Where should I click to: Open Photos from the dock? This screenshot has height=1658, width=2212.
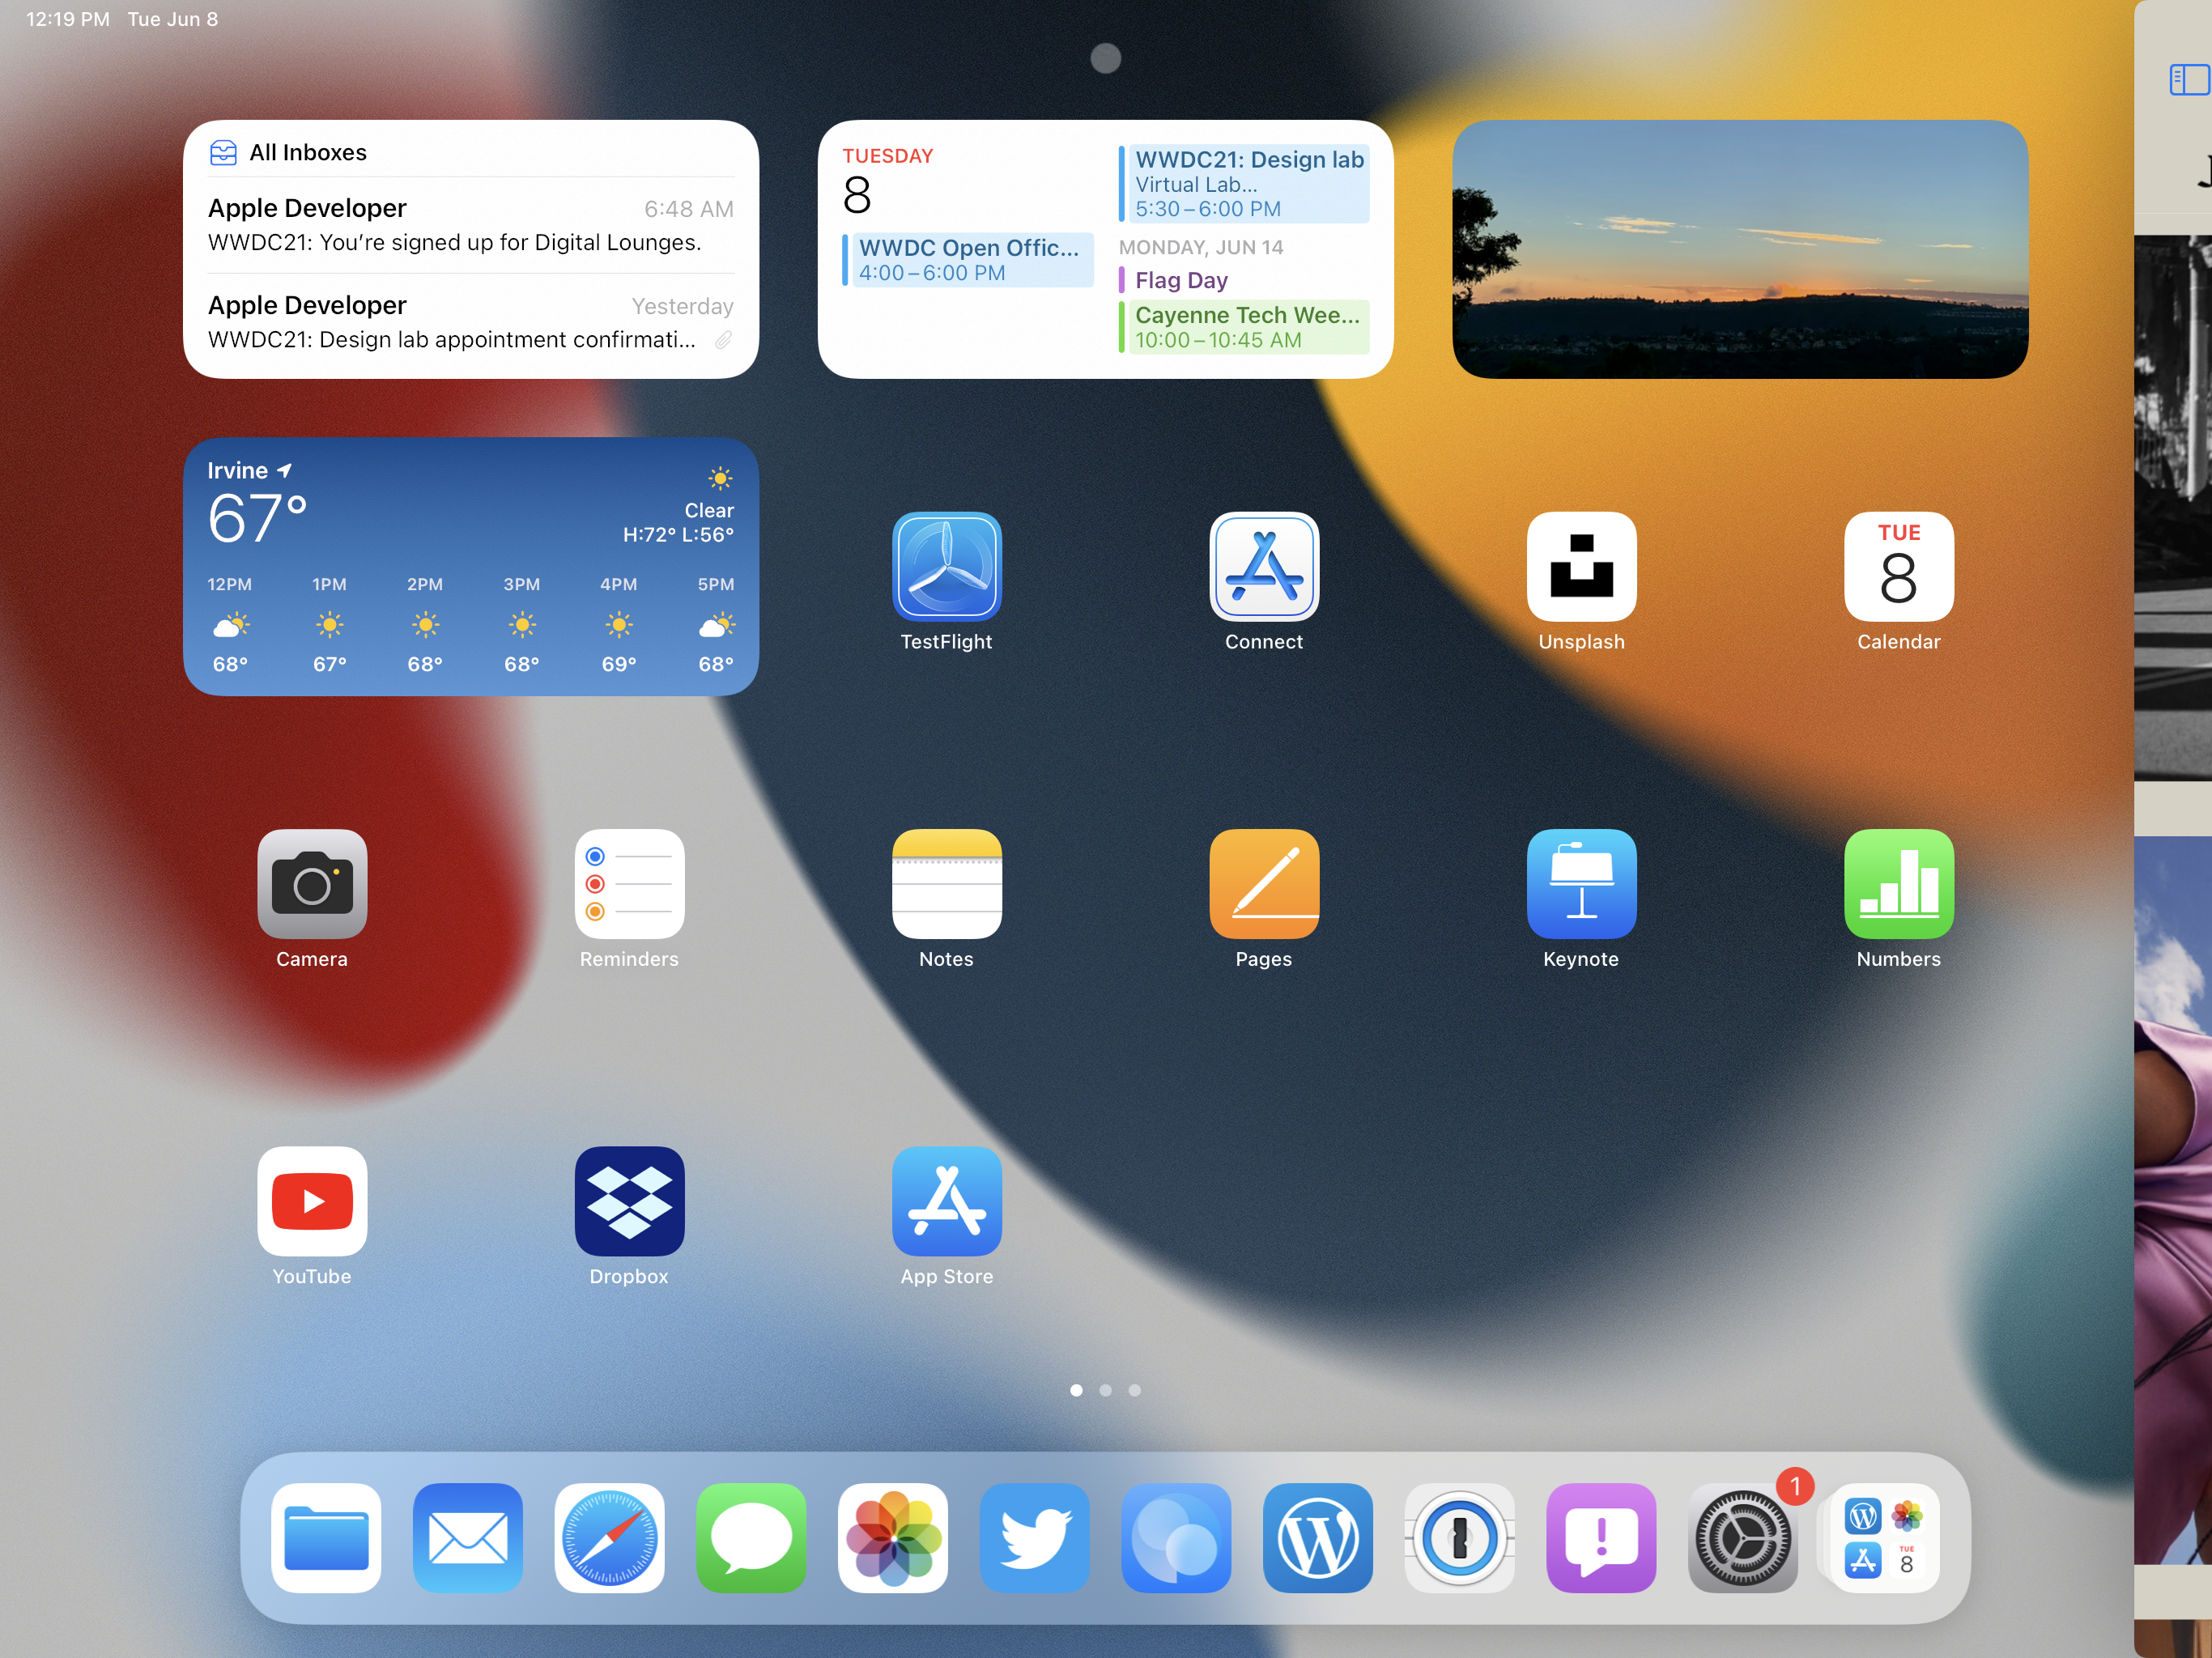point(893,1537)
